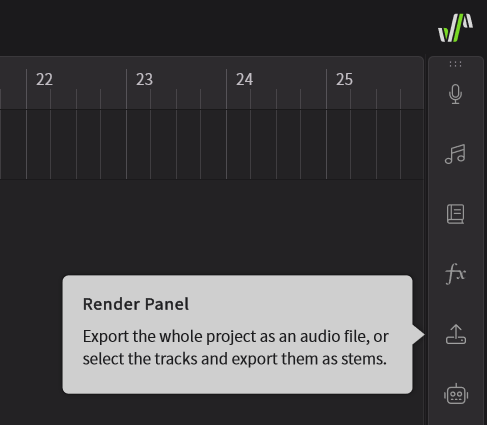Select track lane area in measure 24
This screenshot has width=487, height=425.
tap(276, 145)
